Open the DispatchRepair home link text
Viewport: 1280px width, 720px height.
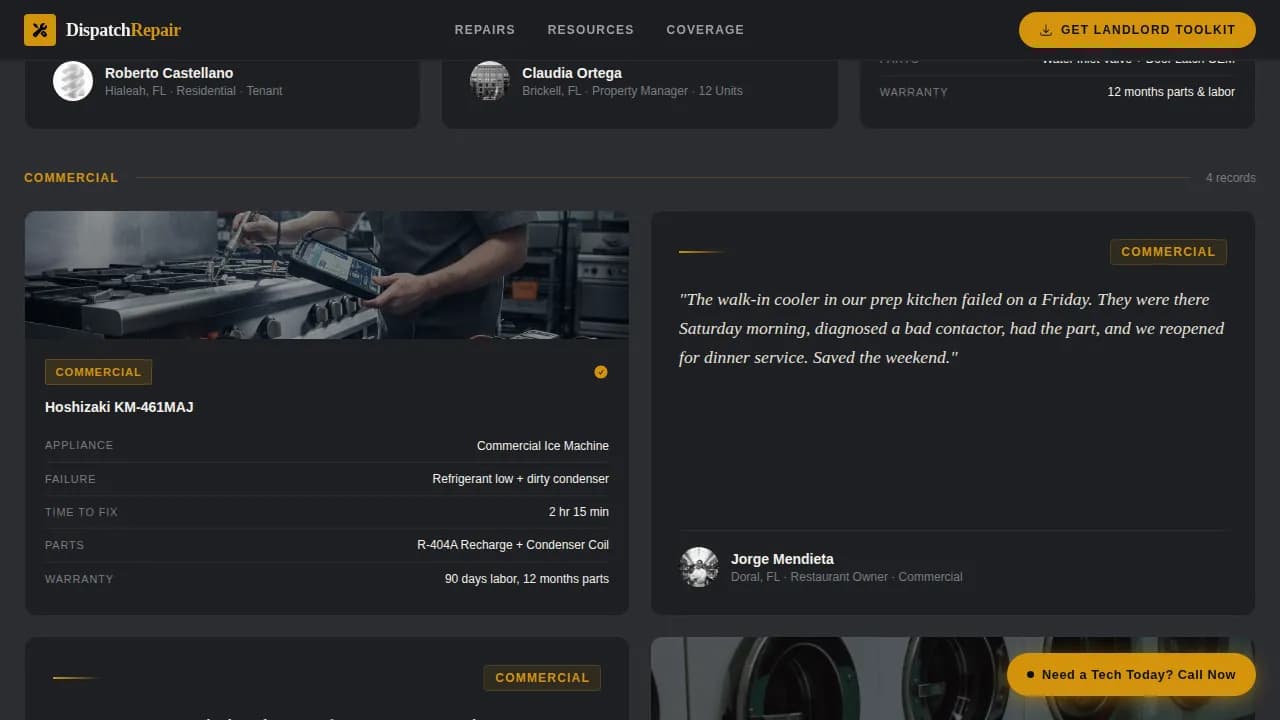[123, 30]
